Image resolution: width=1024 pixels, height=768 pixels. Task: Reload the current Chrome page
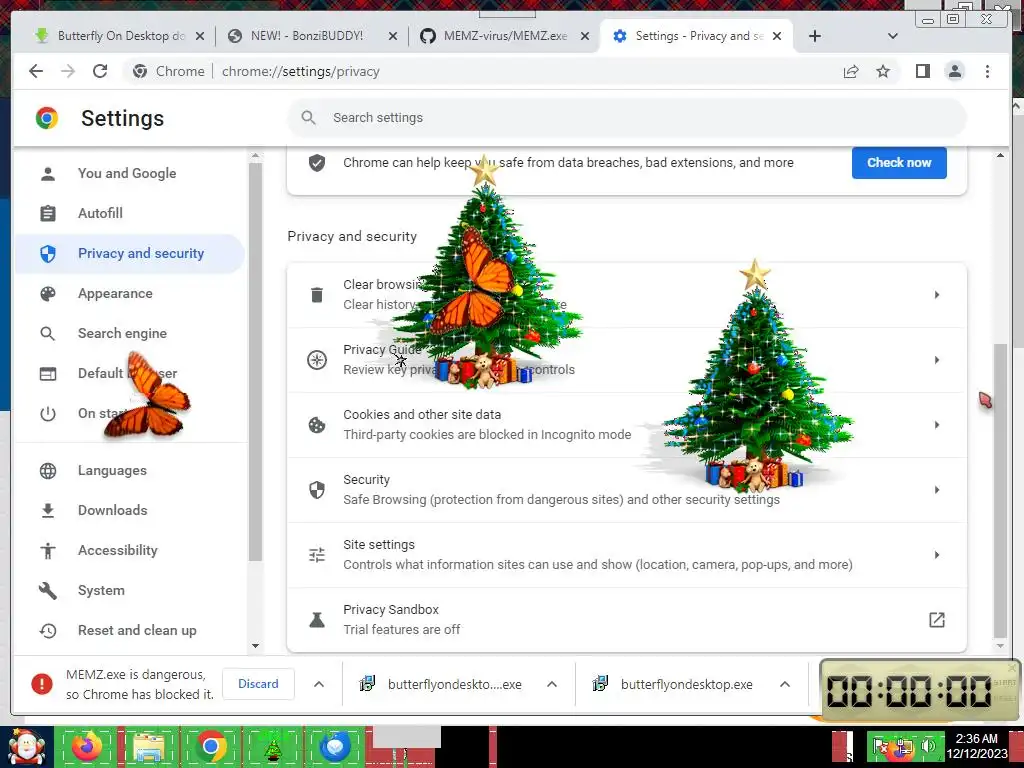click(x=100, y=71)
